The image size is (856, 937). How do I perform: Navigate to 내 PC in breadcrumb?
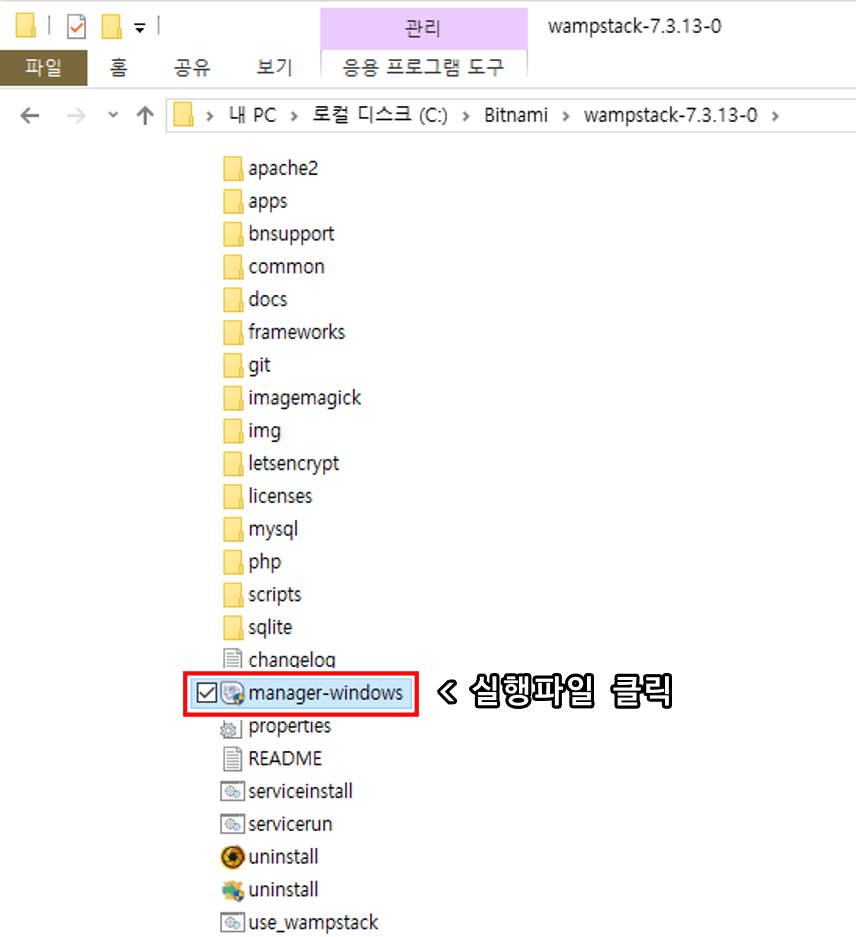pos(253,115)
